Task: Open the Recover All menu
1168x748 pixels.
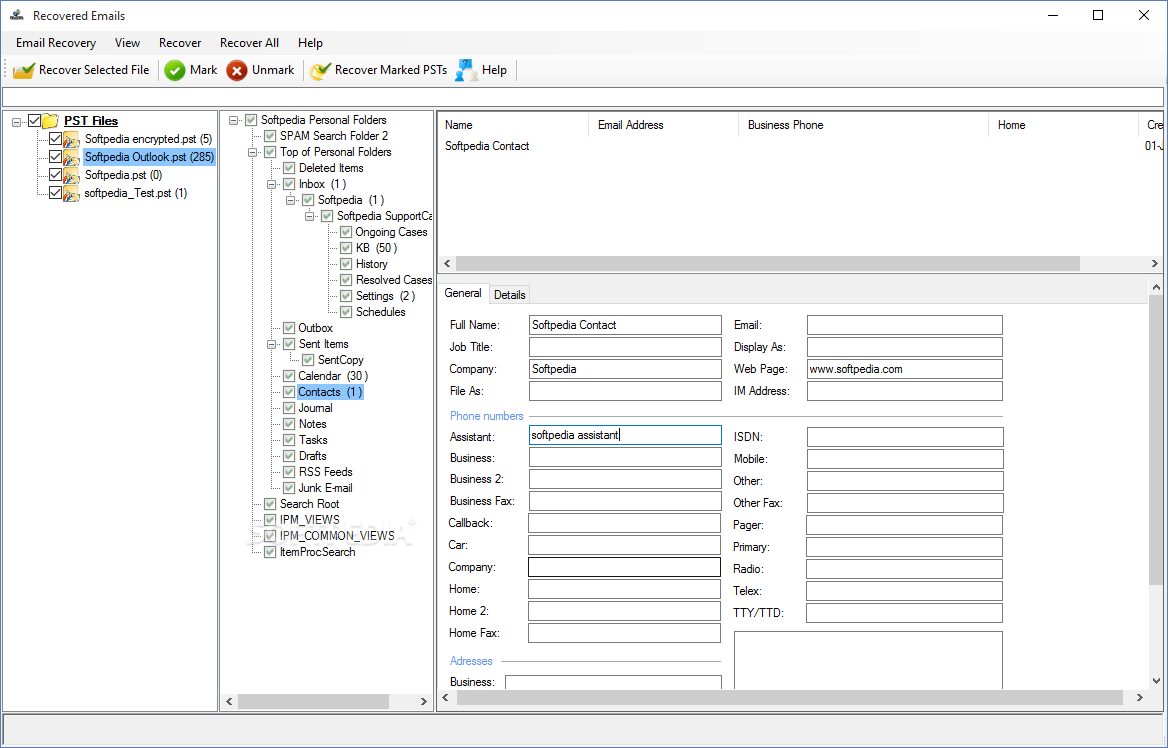Action: [250, 42]
